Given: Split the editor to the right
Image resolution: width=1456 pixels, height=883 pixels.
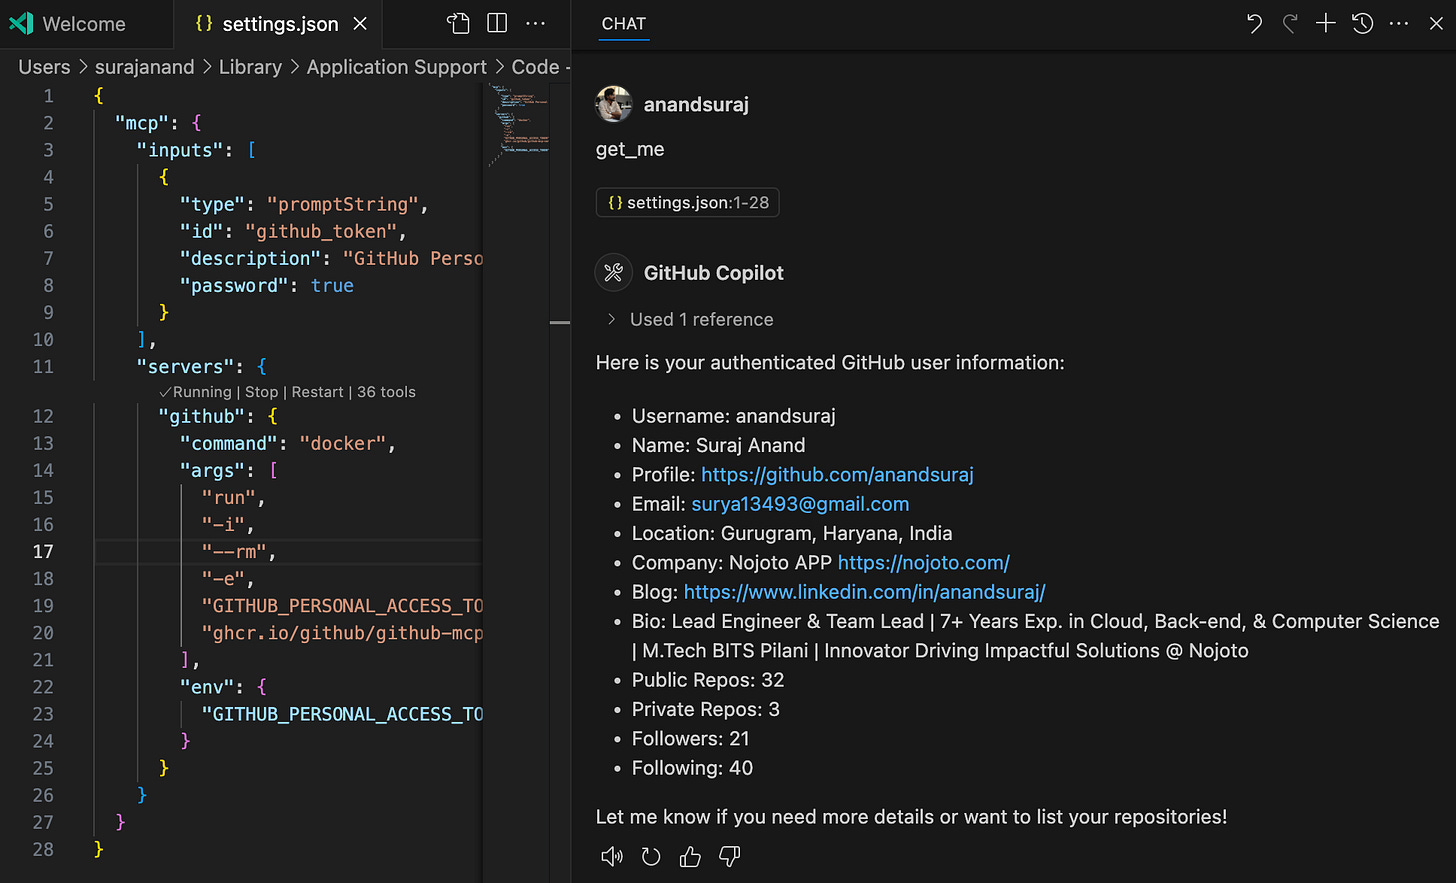Looking at the screenshot, I should tap(497, 23).
